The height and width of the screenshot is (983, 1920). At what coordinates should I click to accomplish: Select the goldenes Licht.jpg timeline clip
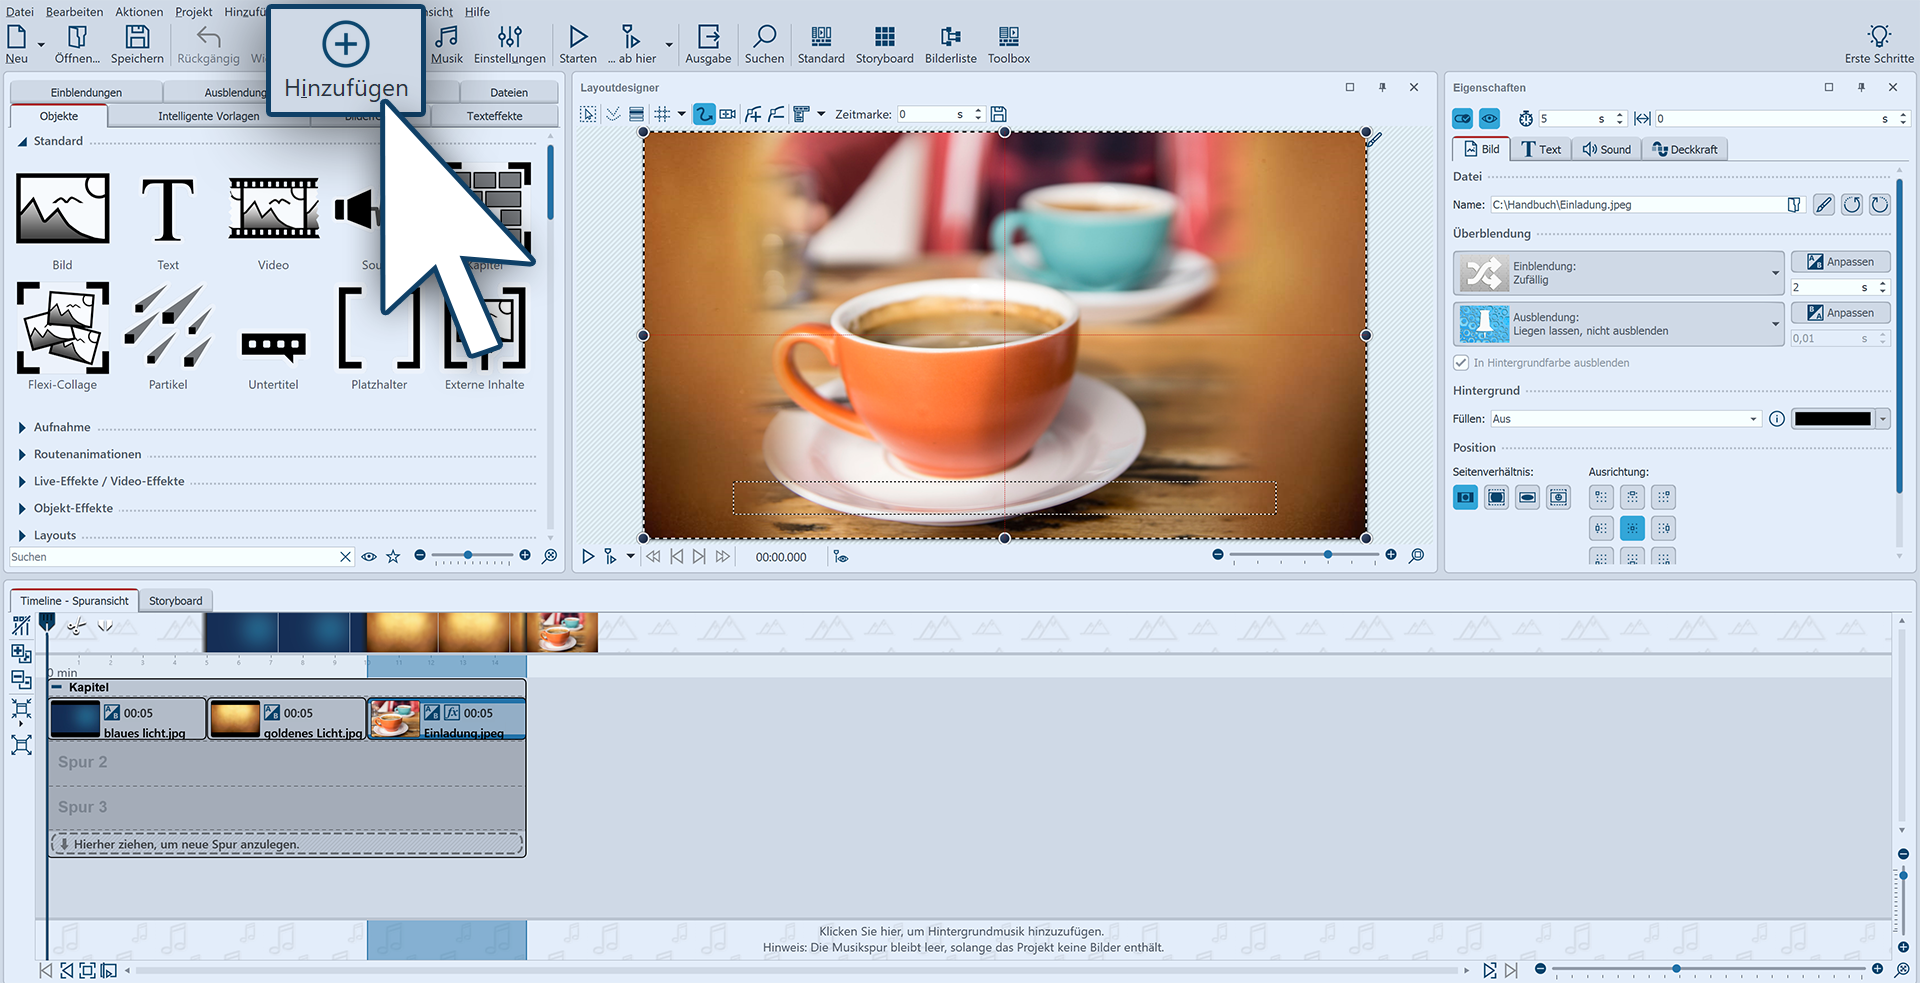[x=287, y=720]
